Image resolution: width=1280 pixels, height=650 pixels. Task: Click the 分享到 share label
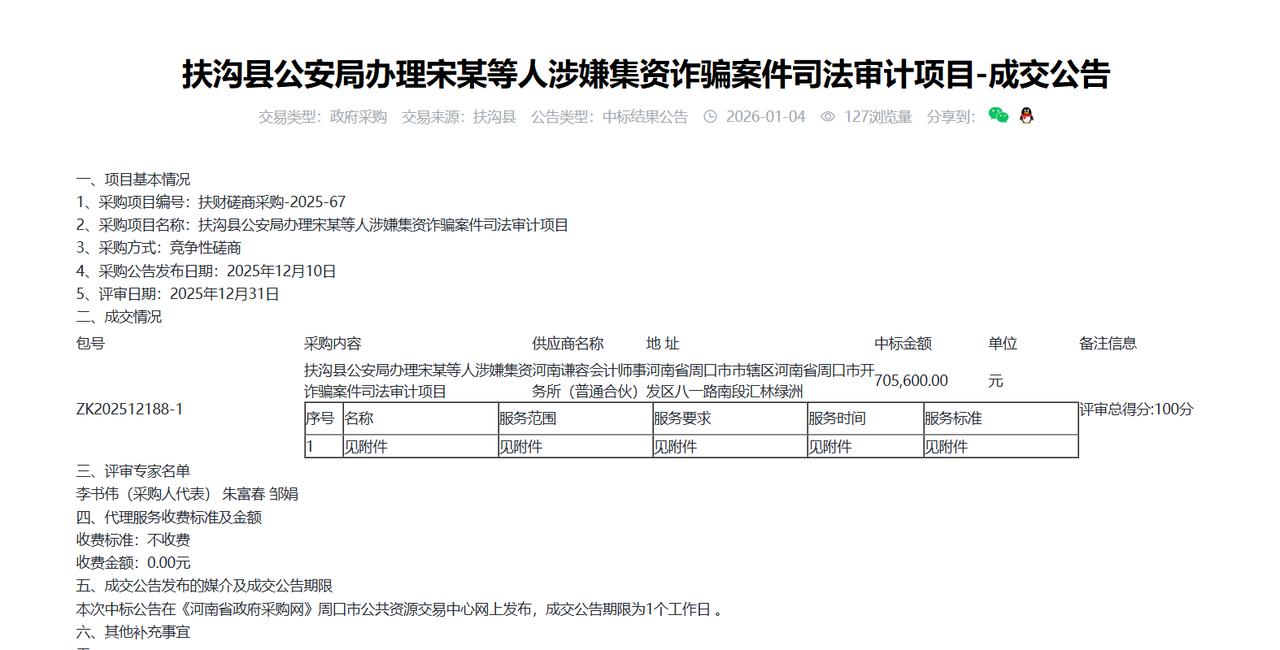(950, 116)
